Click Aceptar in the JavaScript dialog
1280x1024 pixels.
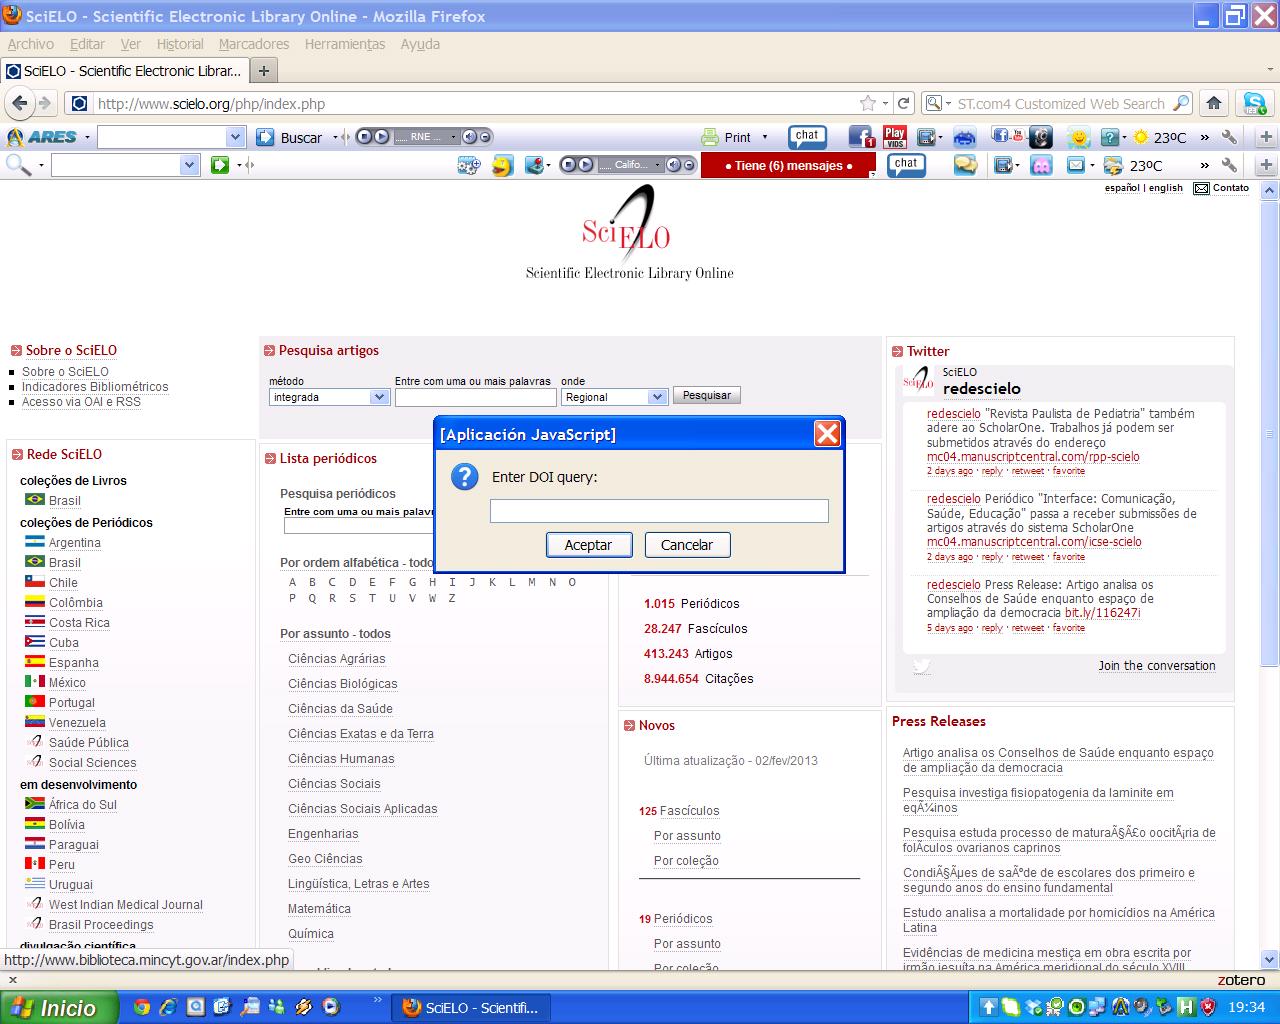[588, 545]
